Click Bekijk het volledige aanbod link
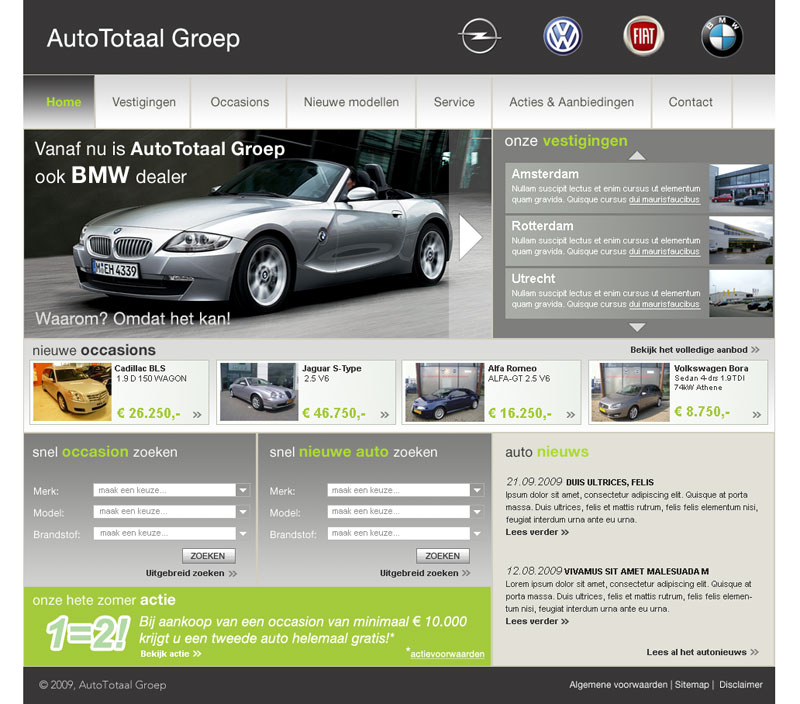This screenshot has width=800, height=704. pos(694,350)
